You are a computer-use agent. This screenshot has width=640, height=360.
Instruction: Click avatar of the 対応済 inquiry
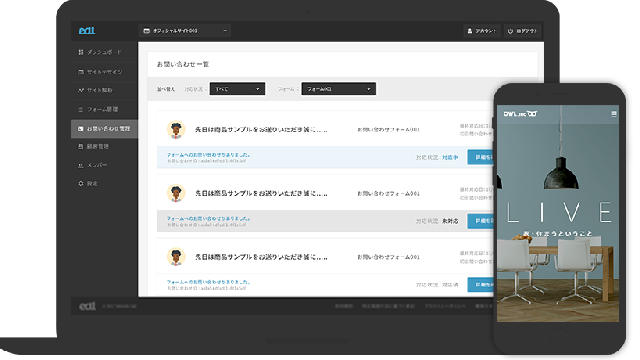point(176,257)
